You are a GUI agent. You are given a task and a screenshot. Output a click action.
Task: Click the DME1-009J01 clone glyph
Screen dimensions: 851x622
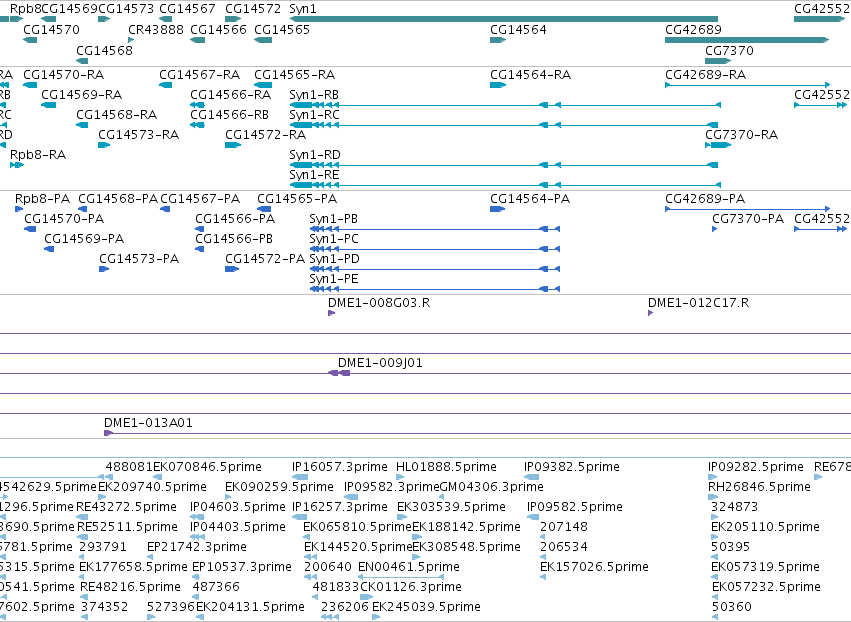tap(339, 373)
